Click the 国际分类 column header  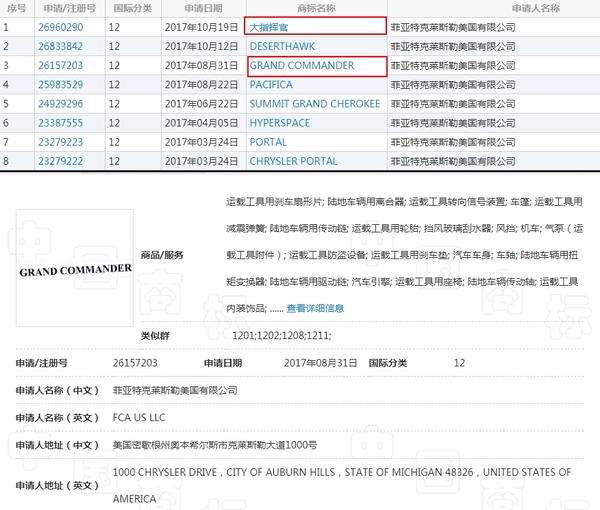[x=133, y=8]
